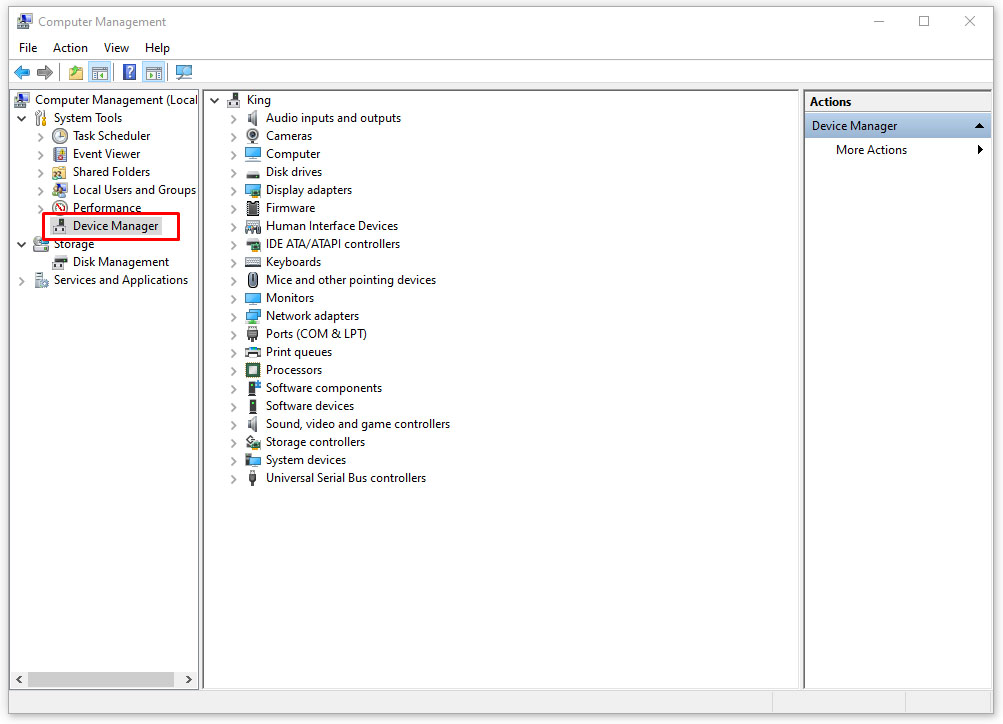Toggle Show/Hide Console Tree toolbar icon

(100, 72)
